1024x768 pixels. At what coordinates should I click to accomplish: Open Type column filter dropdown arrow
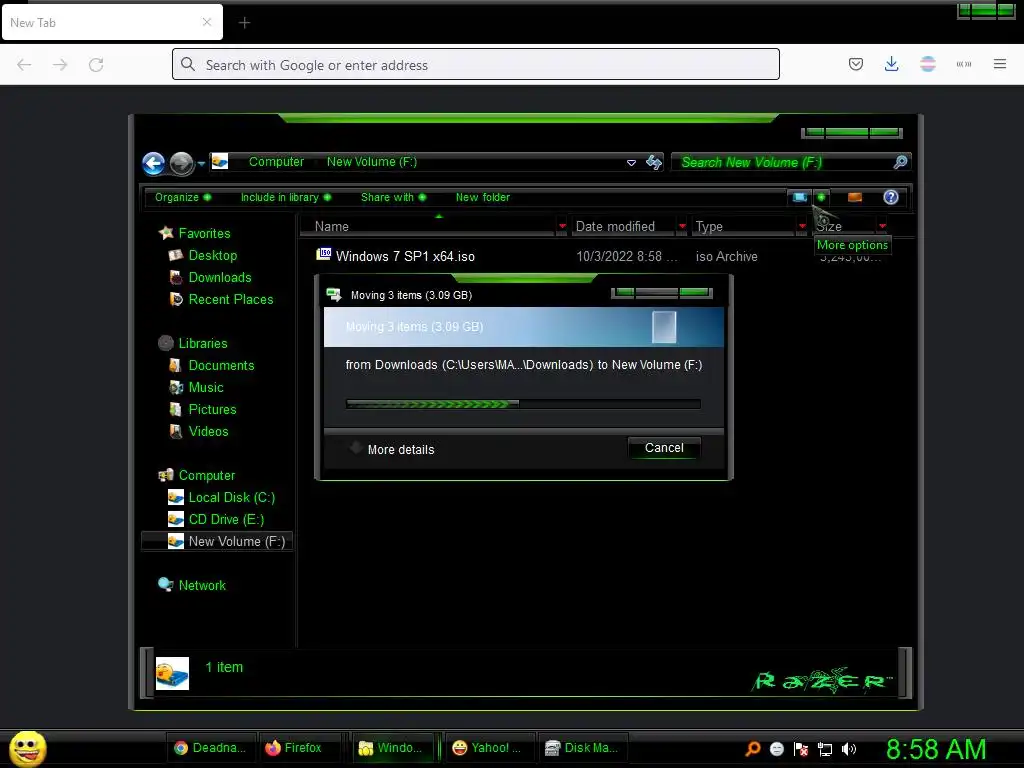803,227
